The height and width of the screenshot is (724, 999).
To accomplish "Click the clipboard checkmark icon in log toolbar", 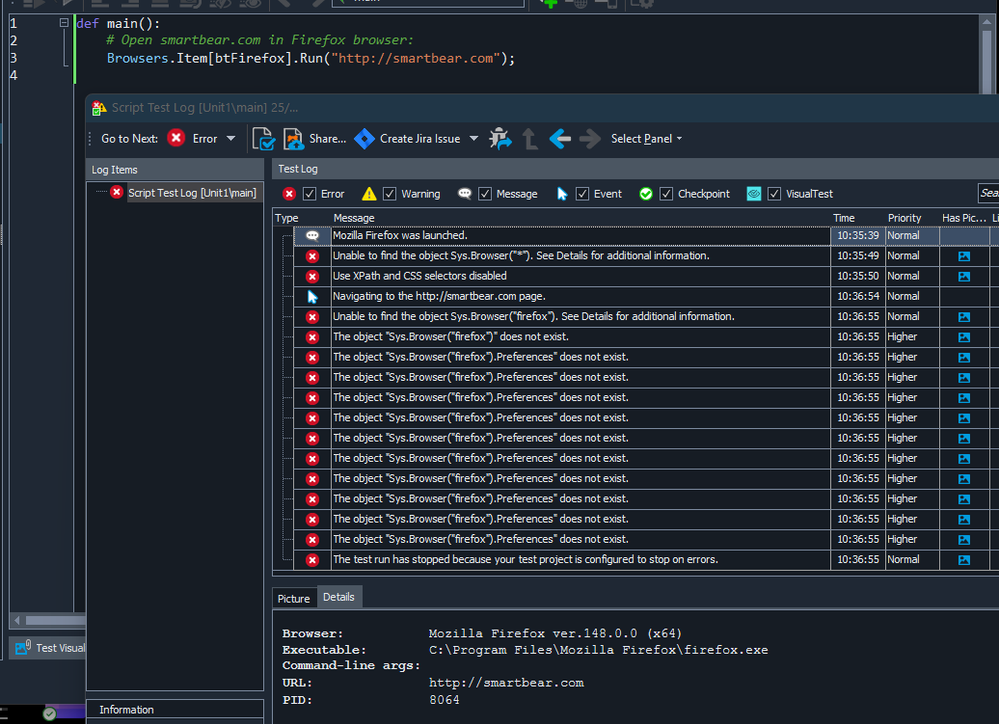I will tap(263, 139).
